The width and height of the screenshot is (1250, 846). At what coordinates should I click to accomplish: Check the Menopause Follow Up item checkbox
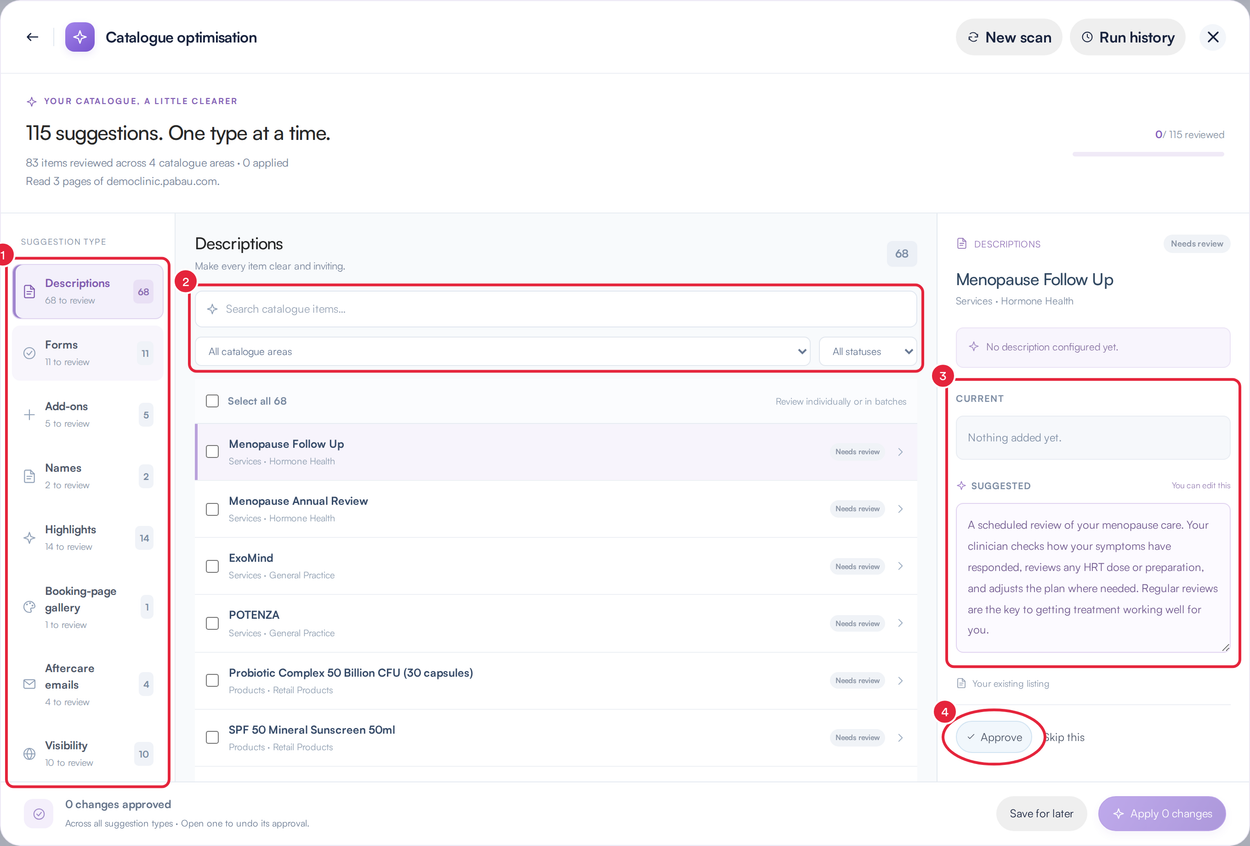tap(212, 452)
